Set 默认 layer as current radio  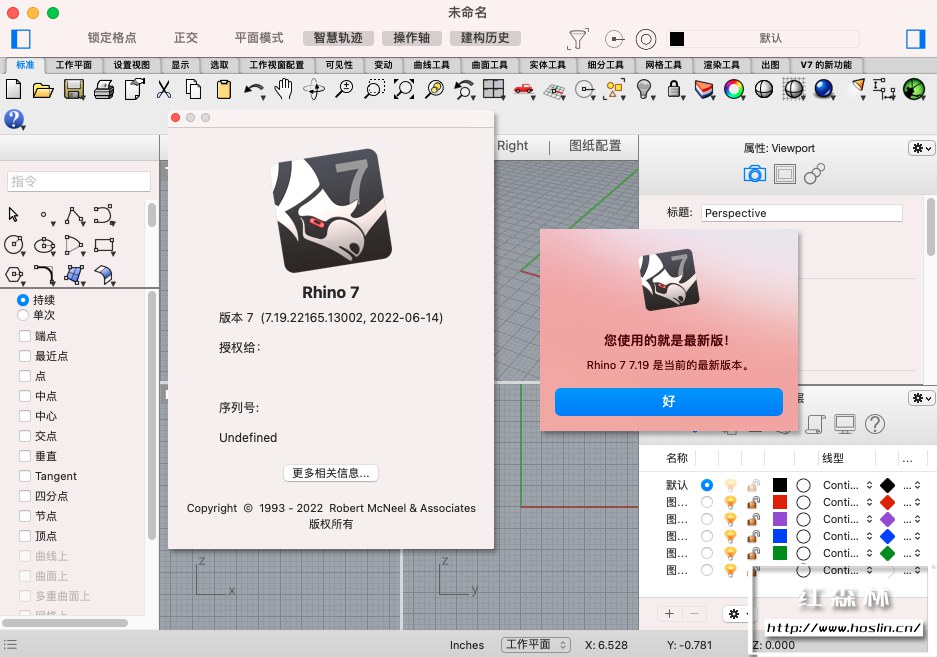pyautogui.click(x=707, y=485)
